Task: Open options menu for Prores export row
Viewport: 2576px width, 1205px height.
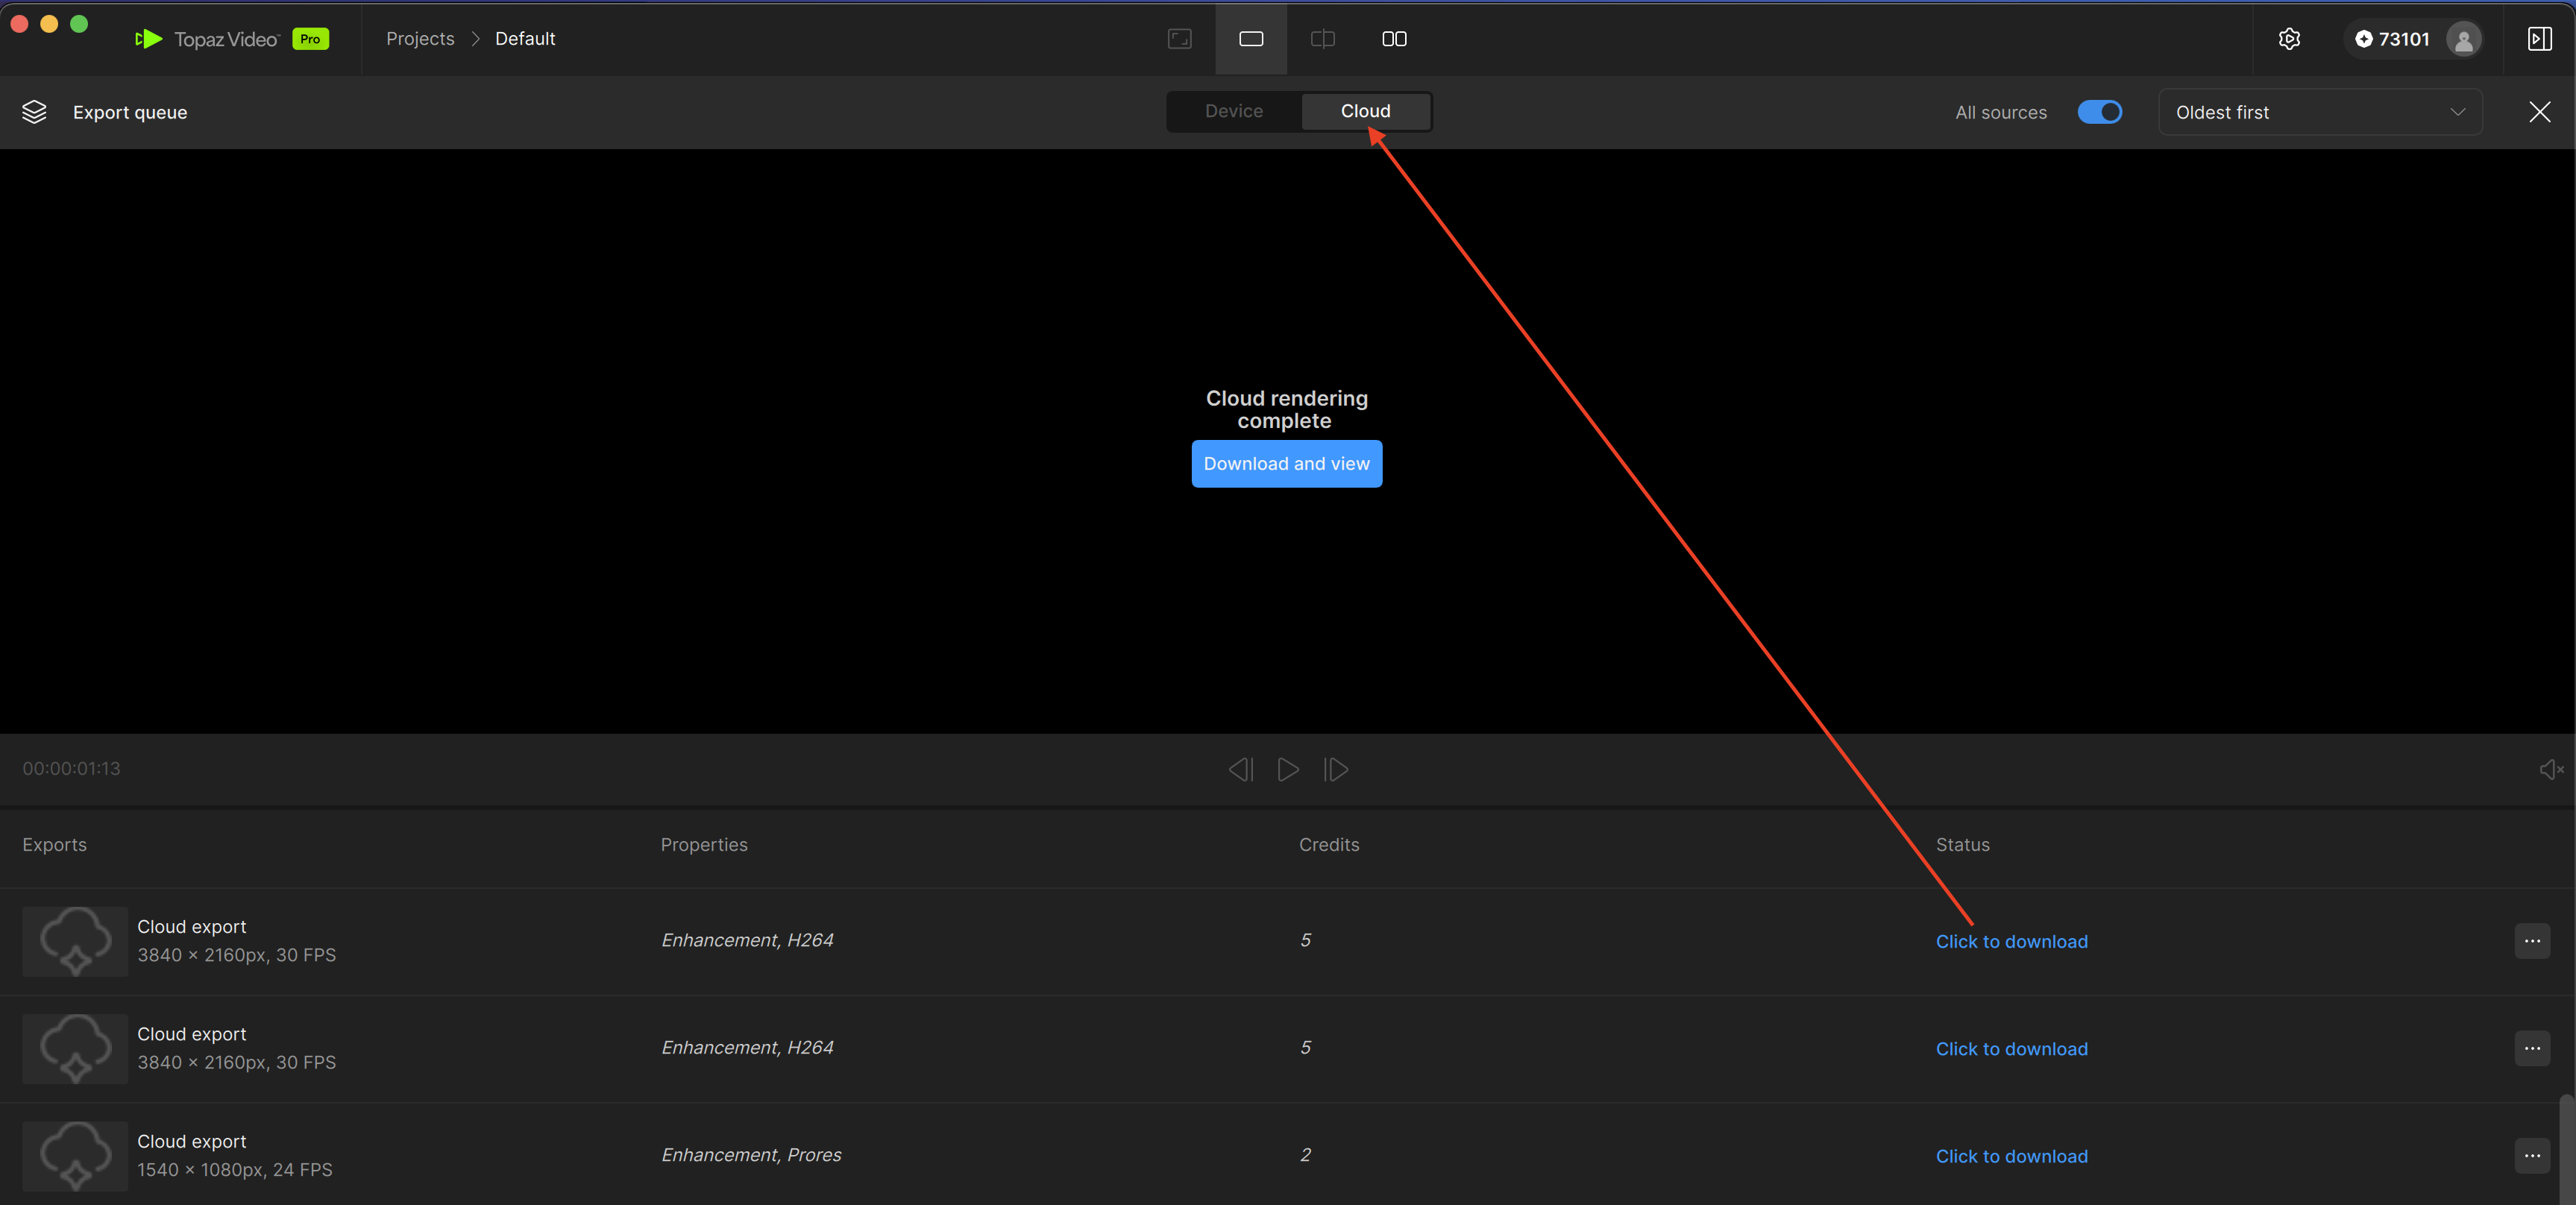Action: click(x=2531, y=1156)
